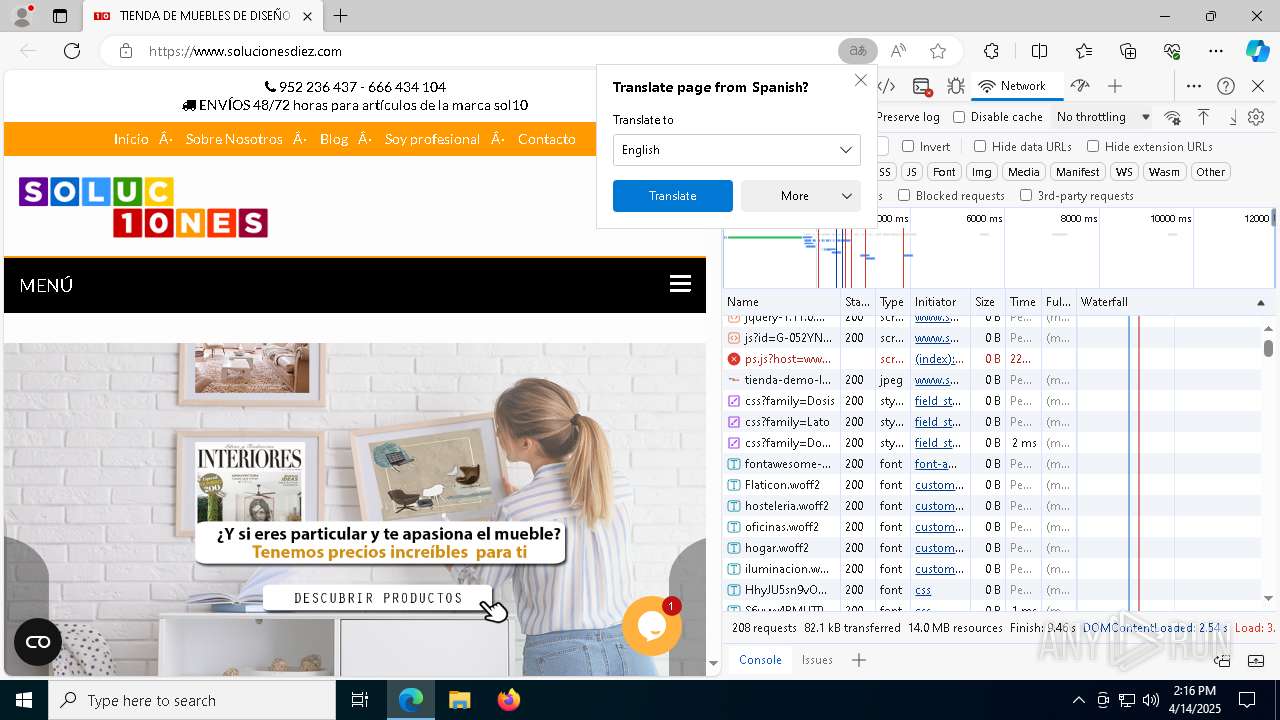Open Soy profesional menu item
Image resolution: width=1280 pixels, height=720 pixels.
(432, 139)
